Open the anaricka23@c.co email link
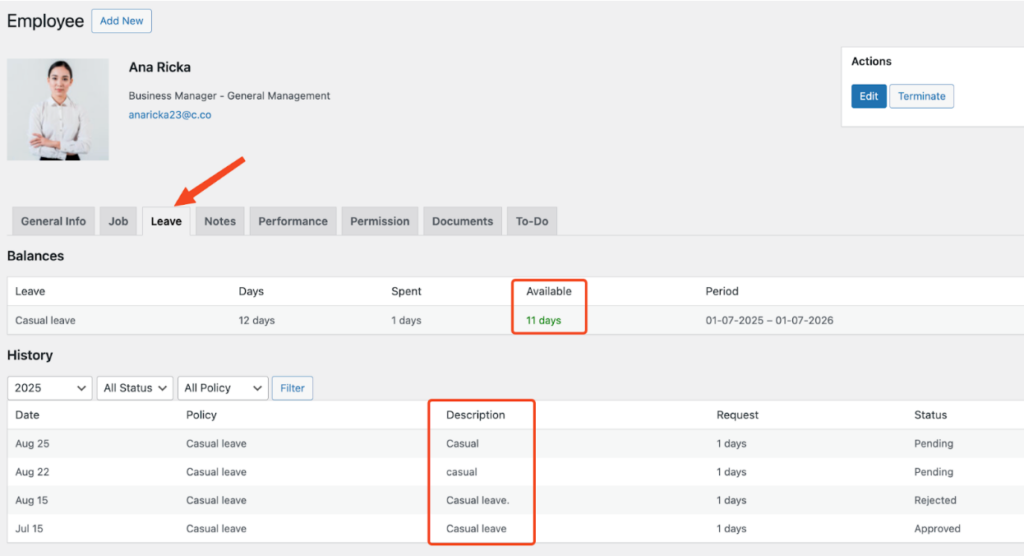Image resolution: width=1024 pixels, height=556 pixels. [169, 115]
